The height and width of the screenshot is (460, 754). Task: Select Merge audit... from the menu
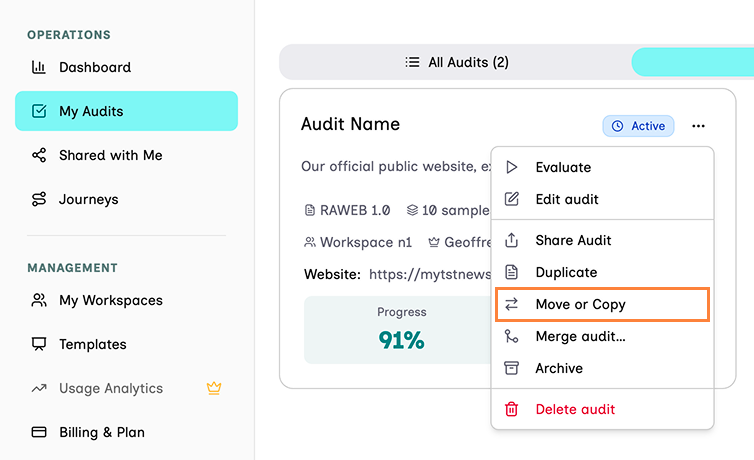[602, 336]
